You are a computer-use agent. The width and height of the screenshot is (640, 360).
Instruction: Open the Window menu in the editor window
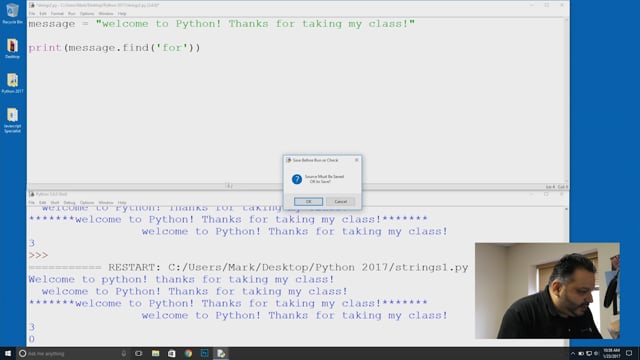(x=106, y=13)
